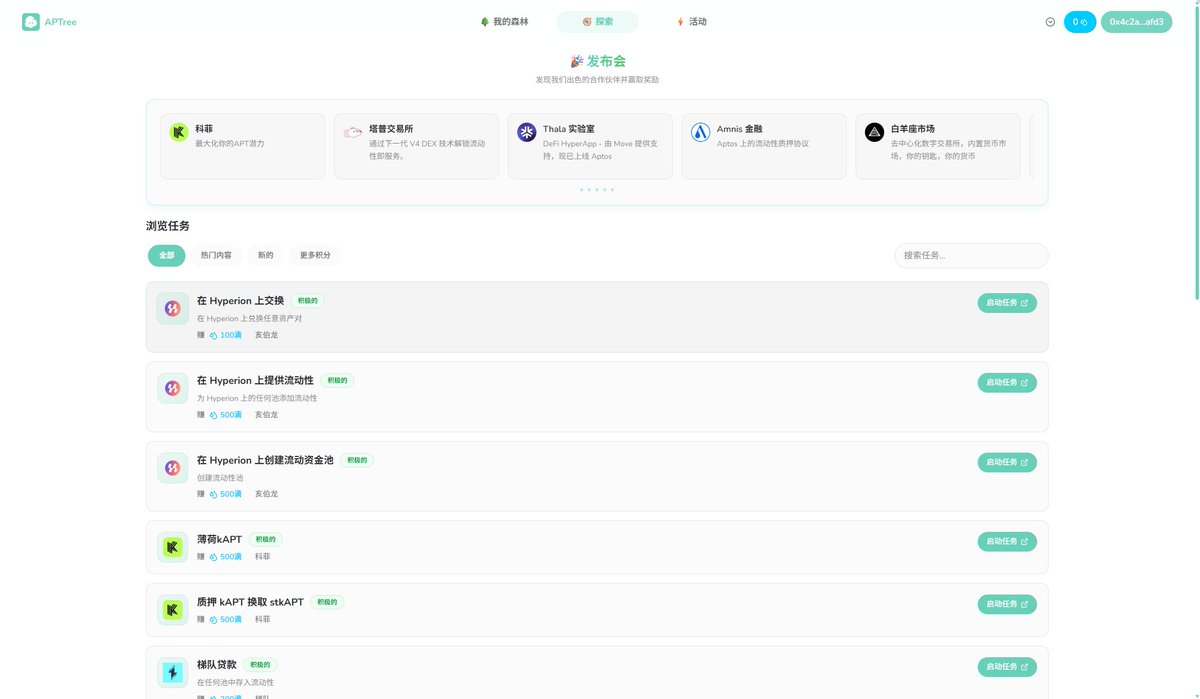1200x699 pixels.
Task: Click the 梯队贷款 task title
Action: pos(217,665)
